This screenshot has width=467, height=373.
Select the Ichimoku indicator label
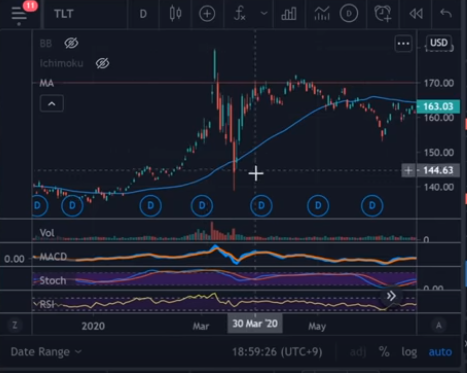61,63
